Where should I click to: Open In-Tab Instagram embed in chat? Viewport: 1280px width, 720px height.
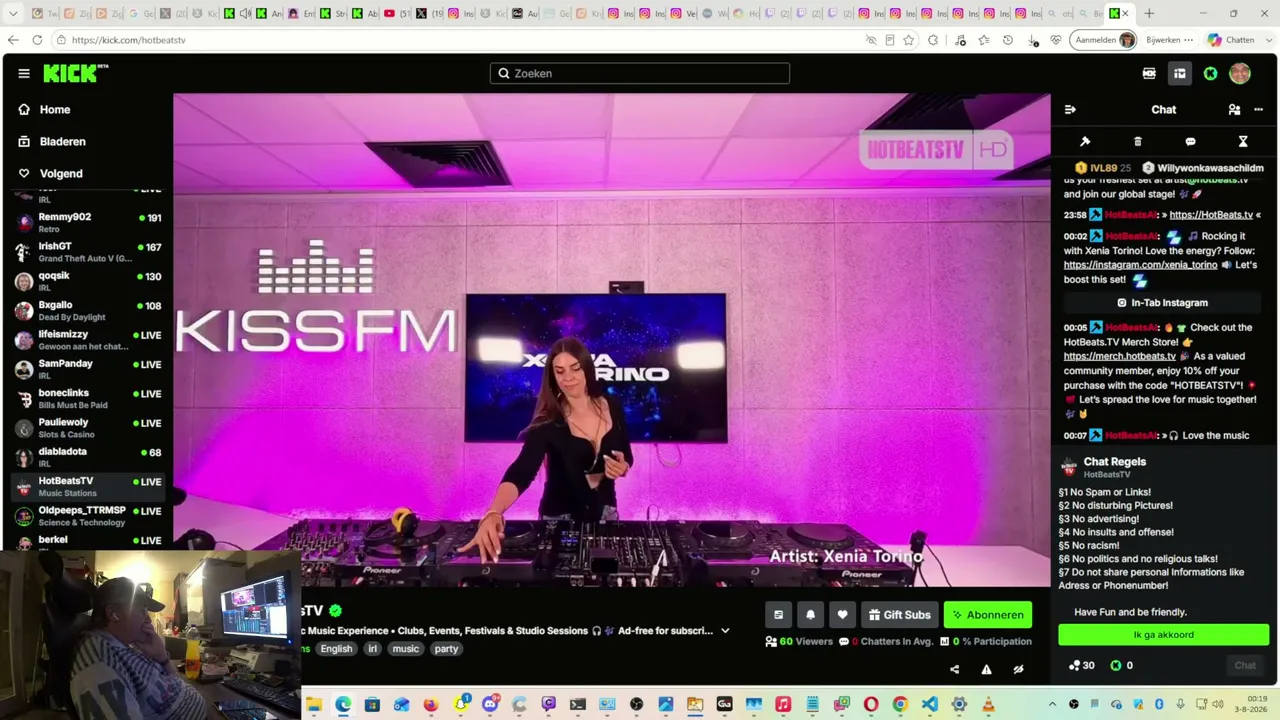(x=1162, y=303)
